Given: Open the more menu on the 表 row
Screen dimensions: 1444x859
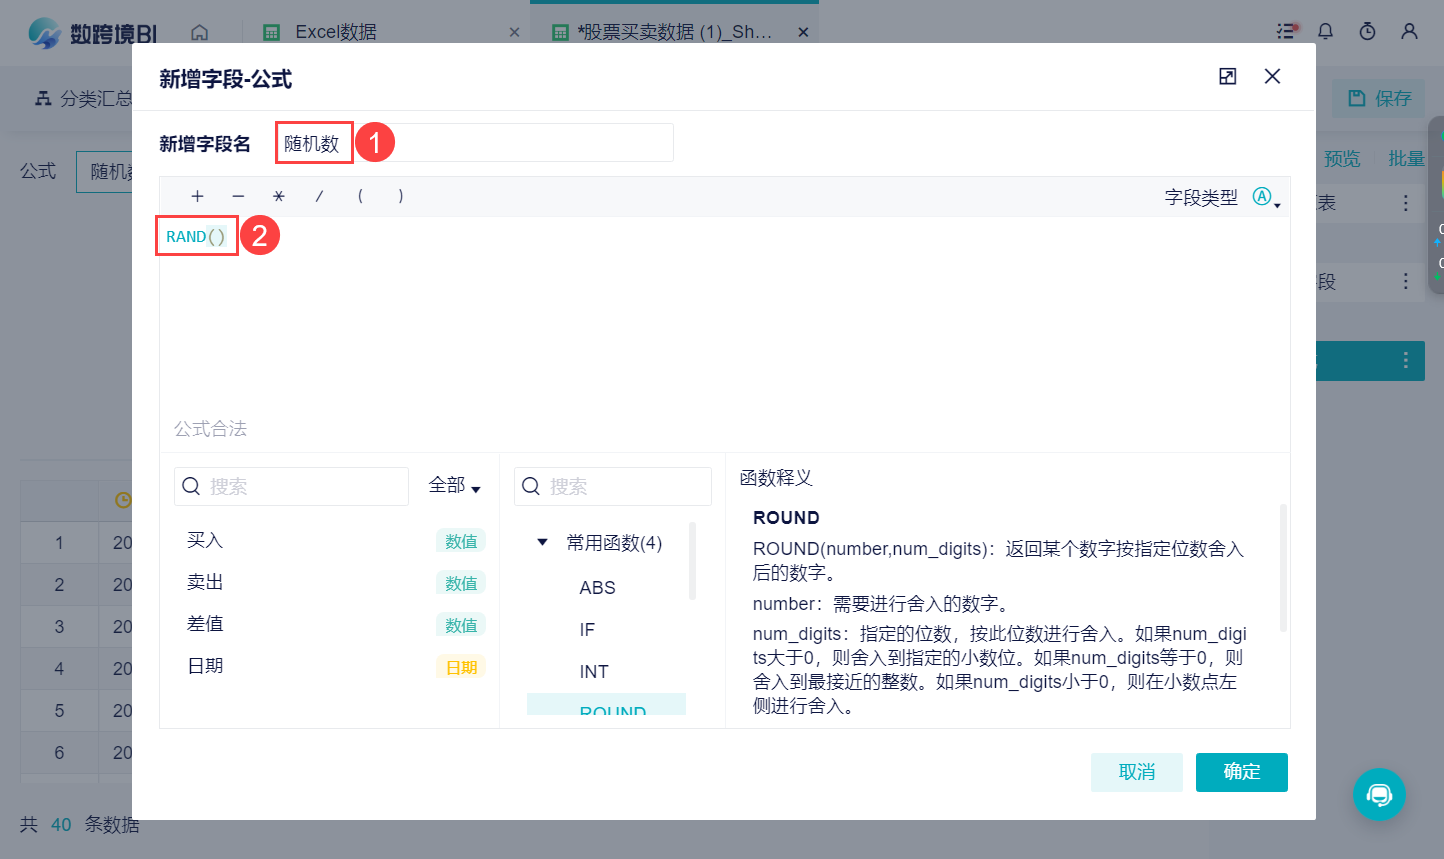Looking at the screenshot, I should pos(1406,203).
